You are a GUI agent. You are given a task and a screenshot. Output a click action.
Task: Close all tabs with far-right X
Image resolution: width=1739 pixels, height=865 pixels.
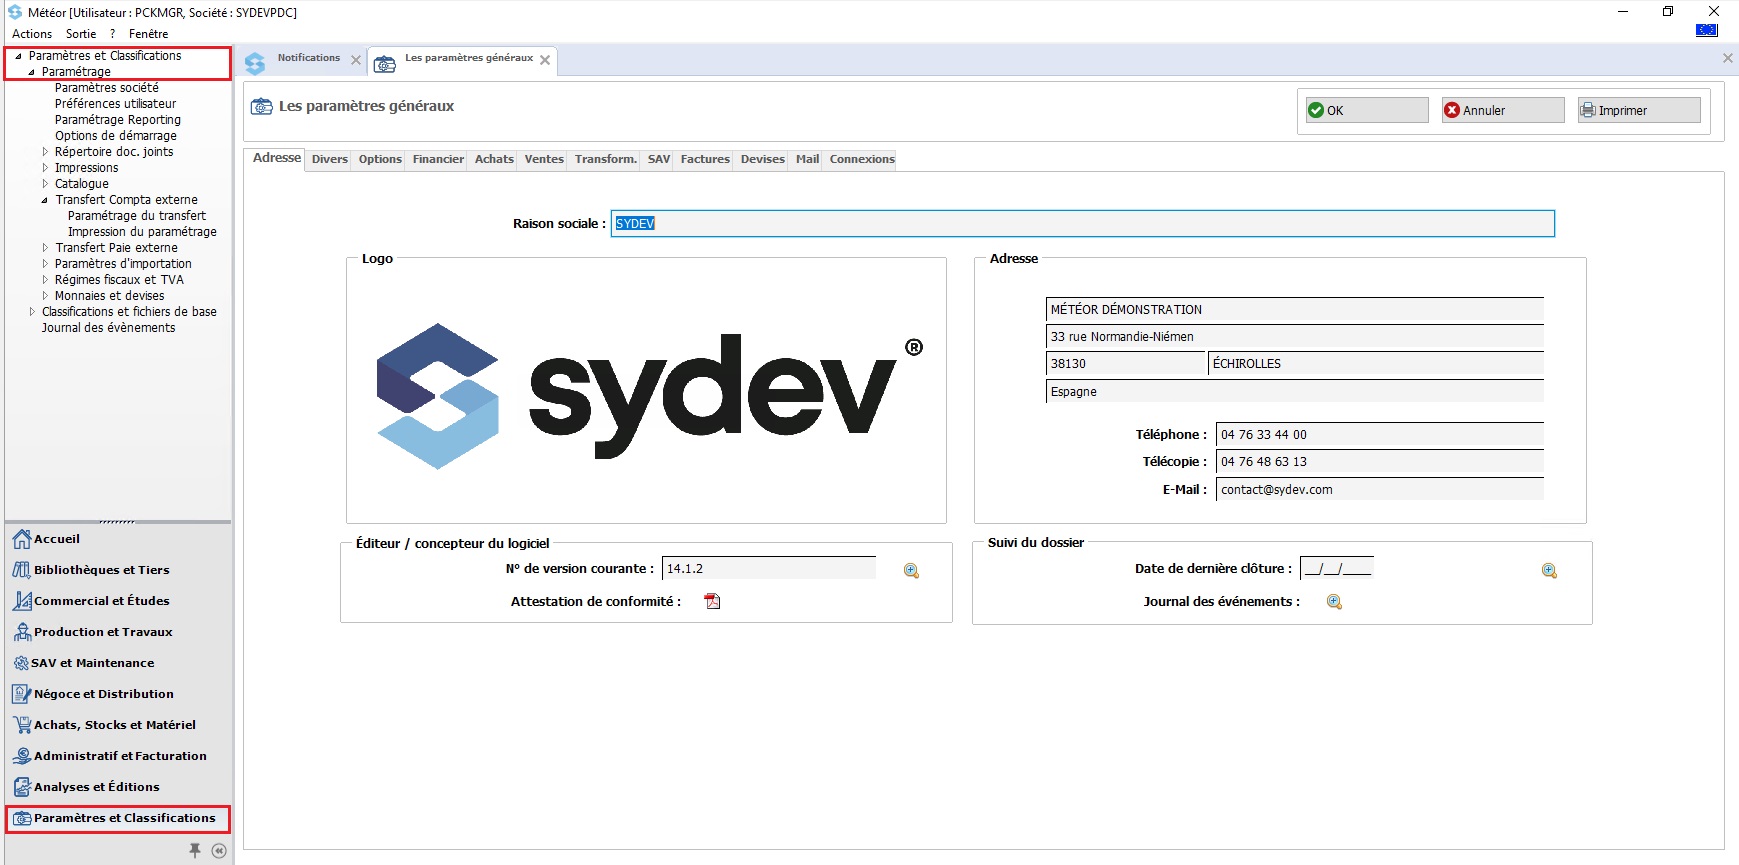click(1728, 58)
